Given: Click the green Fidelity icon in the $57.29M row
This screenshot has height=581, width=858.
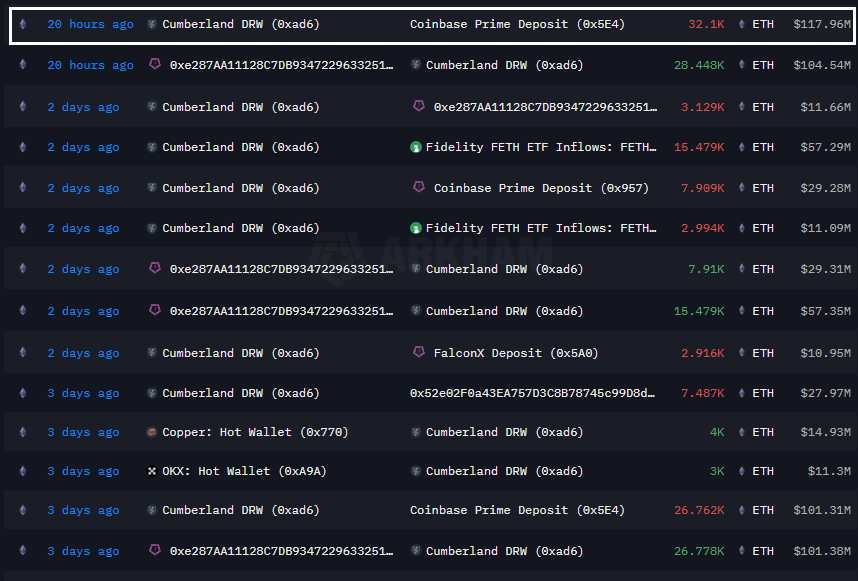Looking at the screenshot, I should [x=416, y=147].
